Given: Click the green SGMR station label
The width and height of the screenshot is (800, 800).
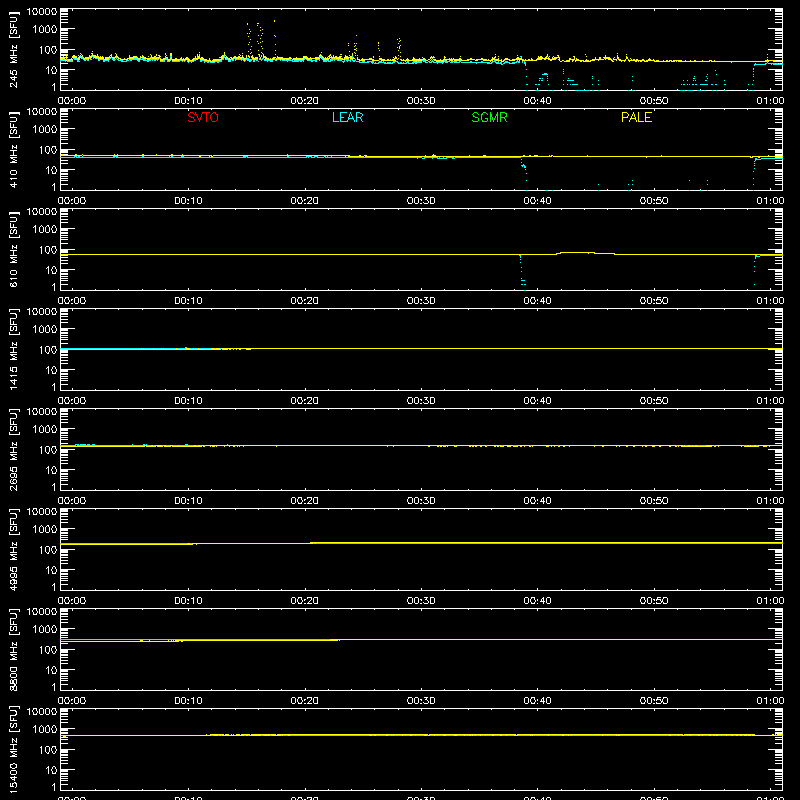Looking at the screenshot, I should [x=489, y=117].
